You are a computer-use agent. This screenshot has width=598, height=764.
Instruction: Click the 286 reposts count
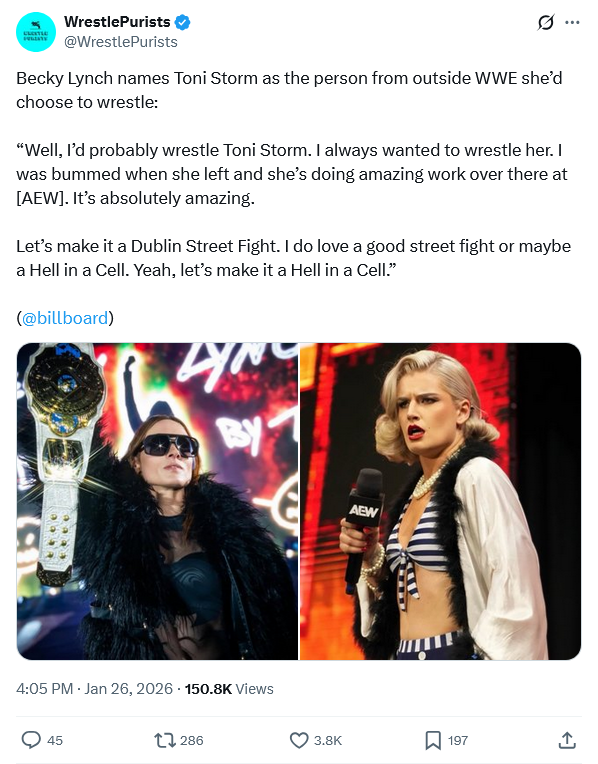[x=192, y=741]
